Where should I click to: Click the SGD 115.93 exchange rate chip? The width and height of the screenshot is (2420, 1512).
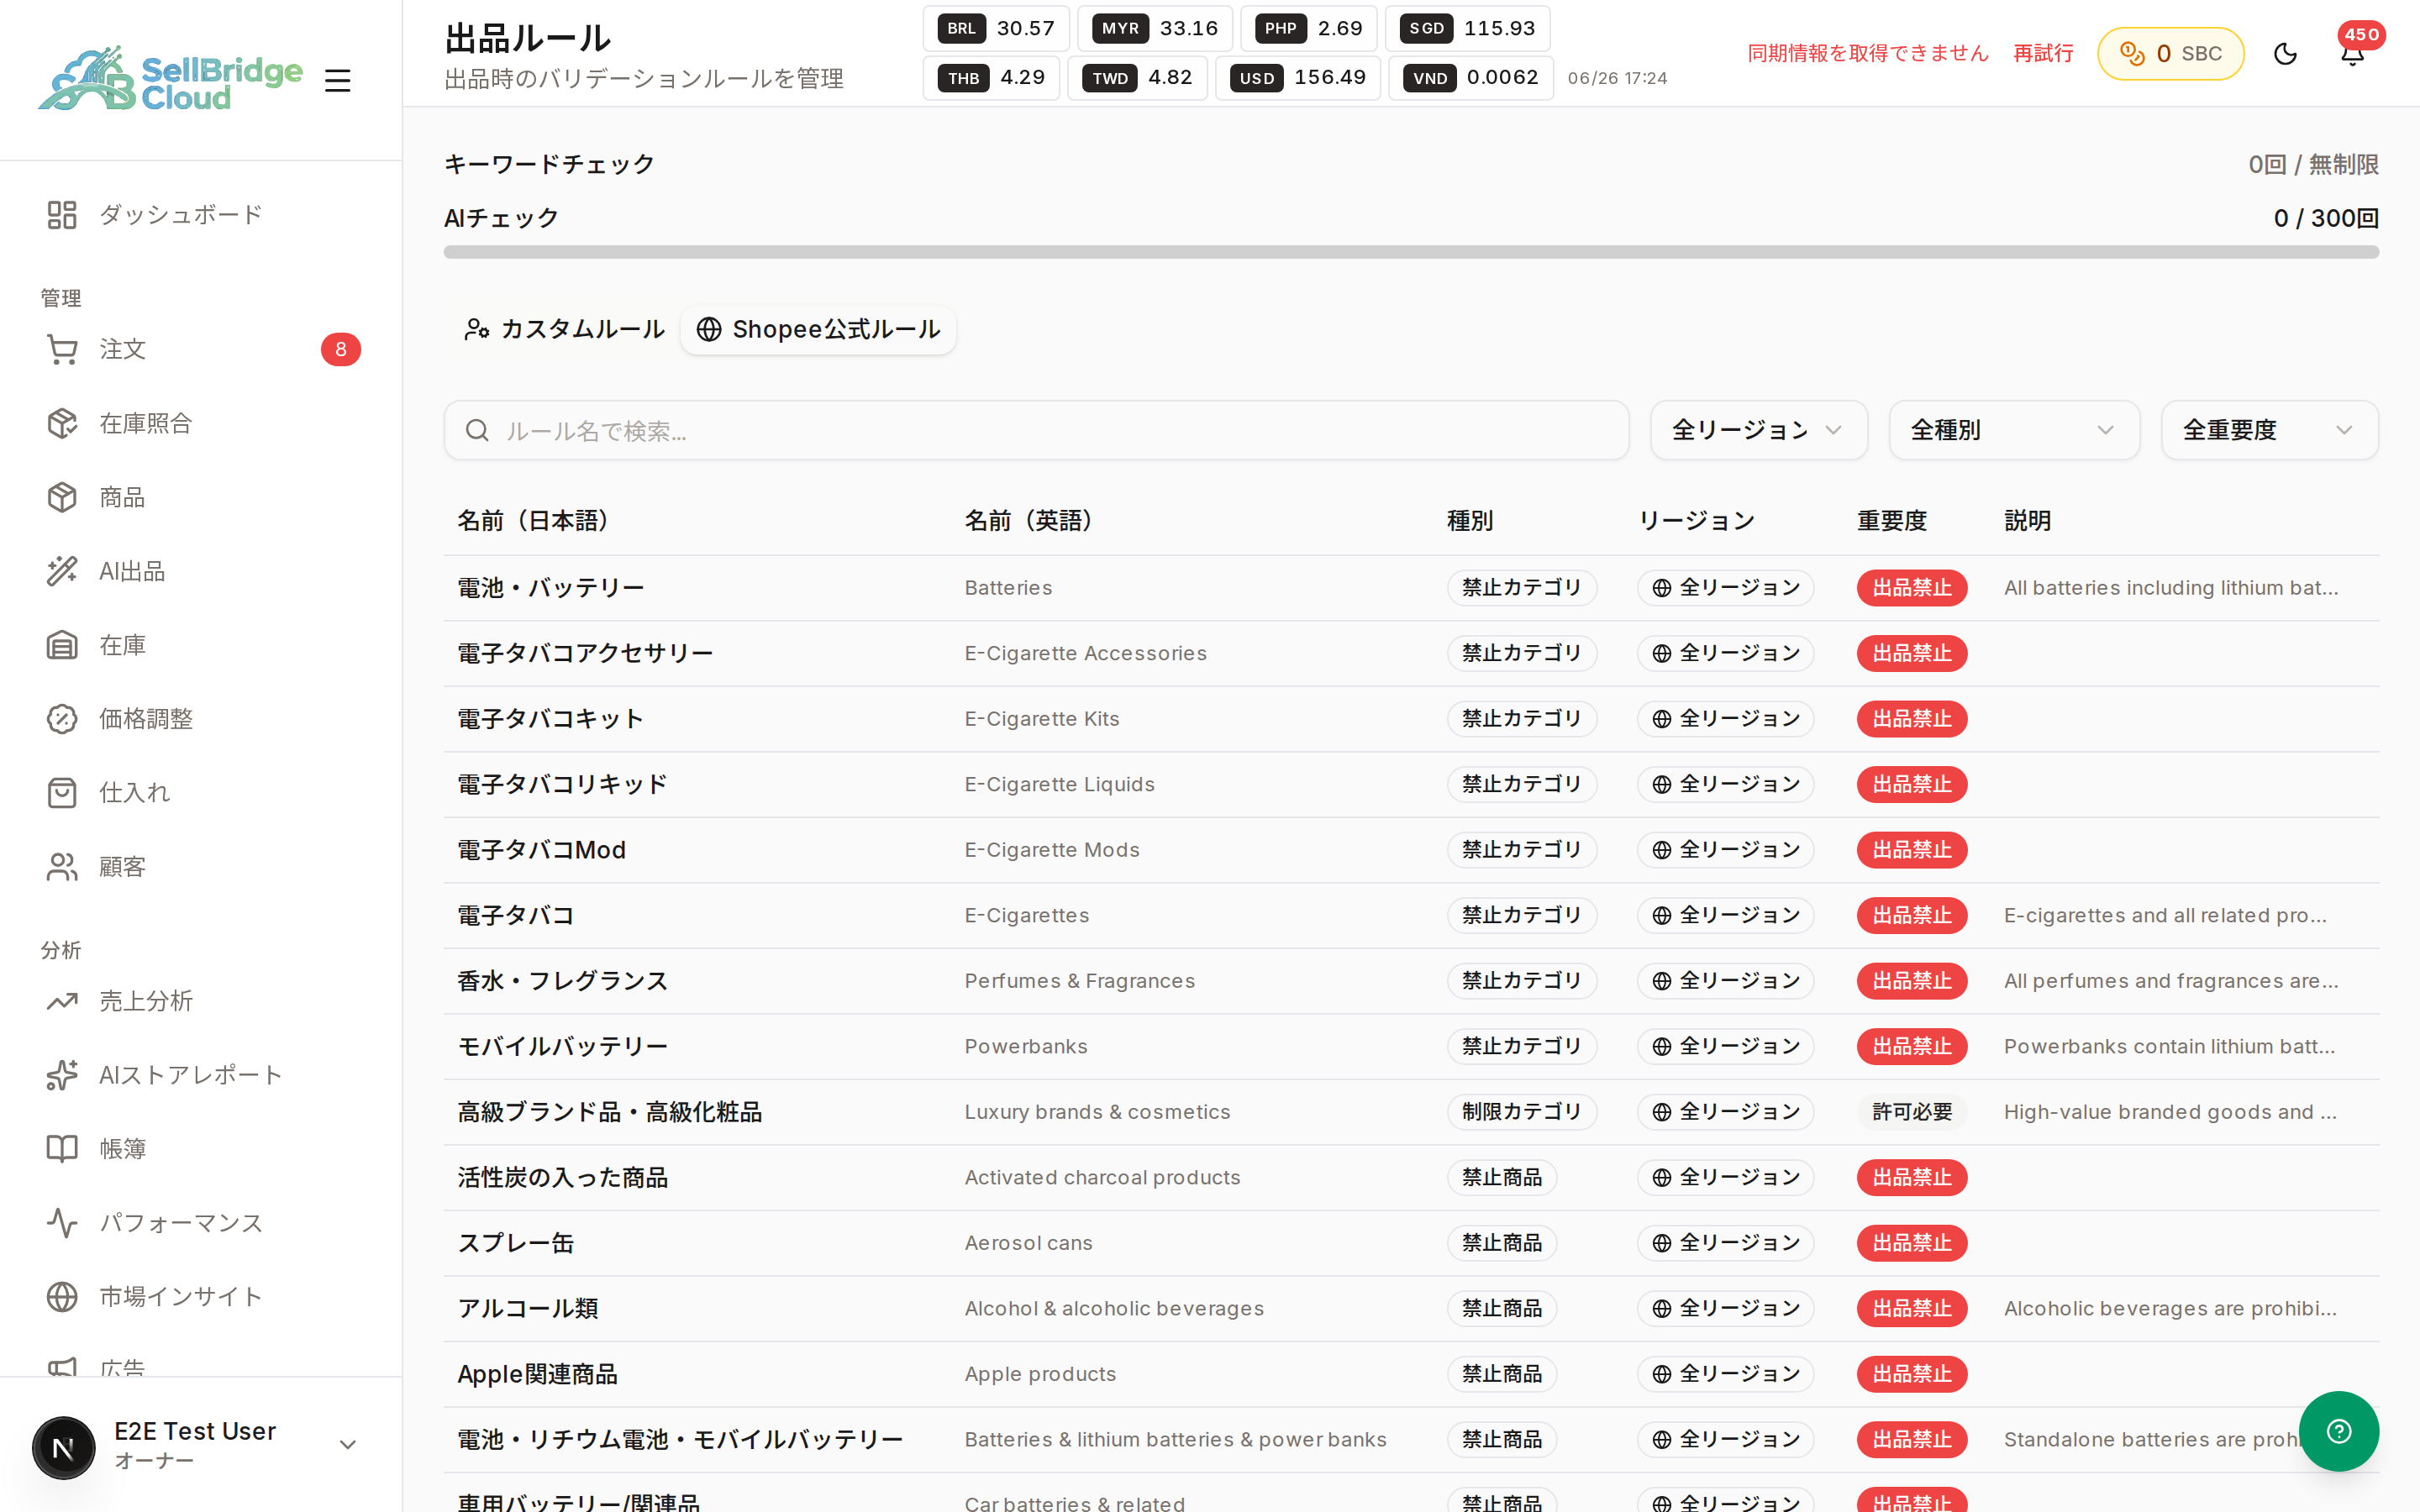click(1468, 28)
